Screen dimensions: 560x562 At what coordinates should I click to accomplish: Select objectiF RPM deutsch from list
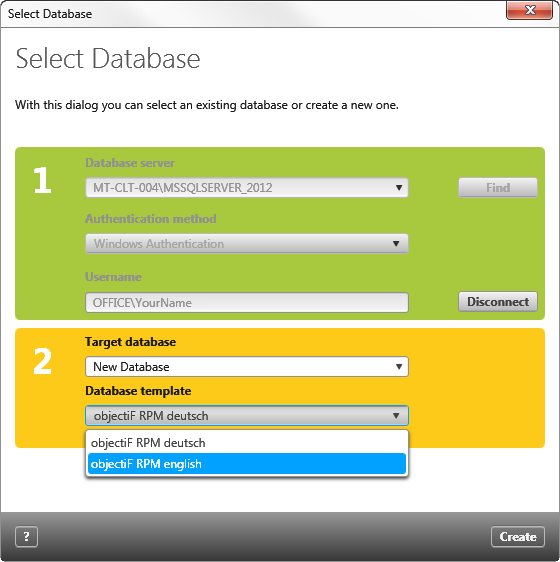click(x=247, y=443)
